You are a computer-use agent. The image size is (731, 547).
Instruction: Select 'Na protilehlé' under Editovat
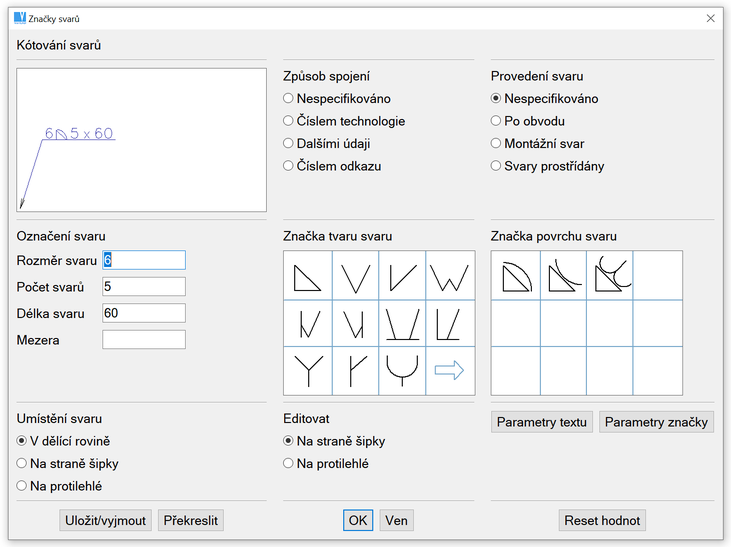(x=289, y=464)
